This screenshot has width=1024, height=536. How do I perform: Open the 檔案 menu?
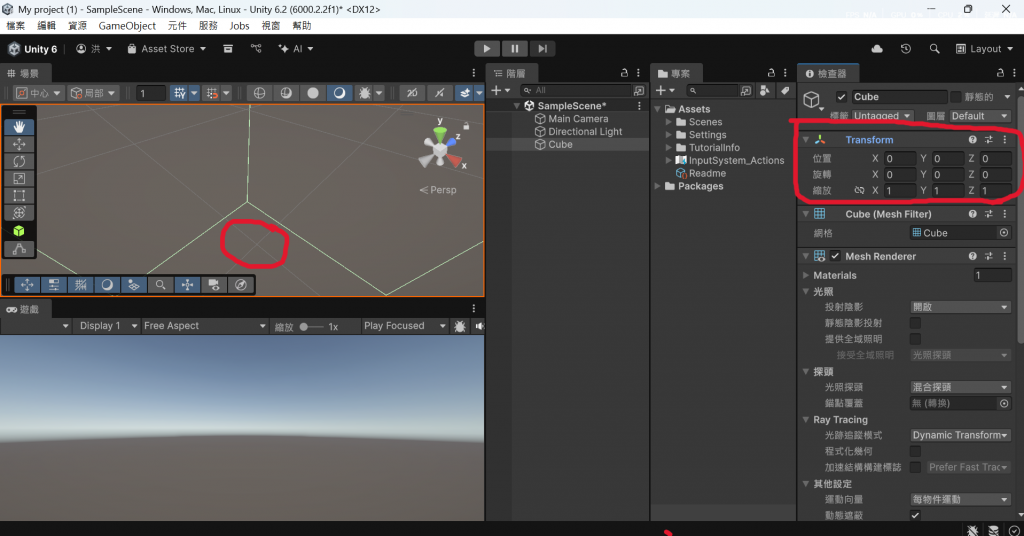[x=16, y=25]
